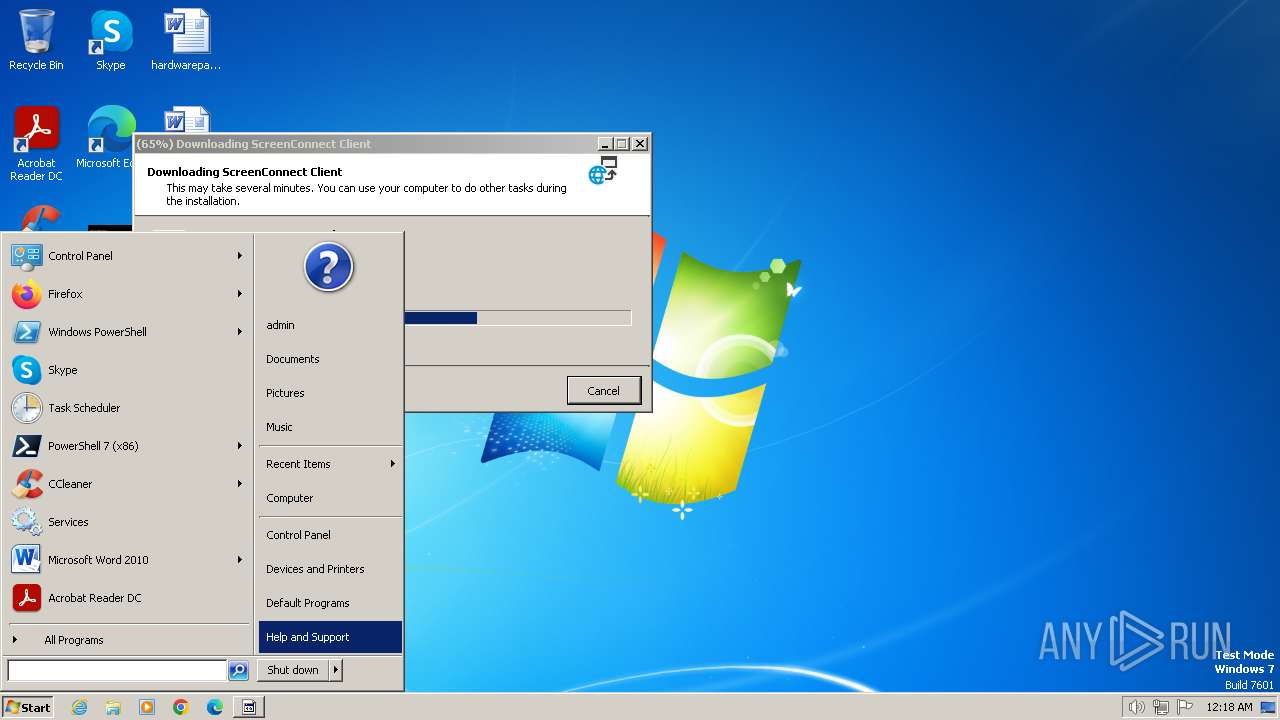Click the PowerShell 7 (x86) icon
This screenshot has width=1280, height=720.
[x=27, y=446]
